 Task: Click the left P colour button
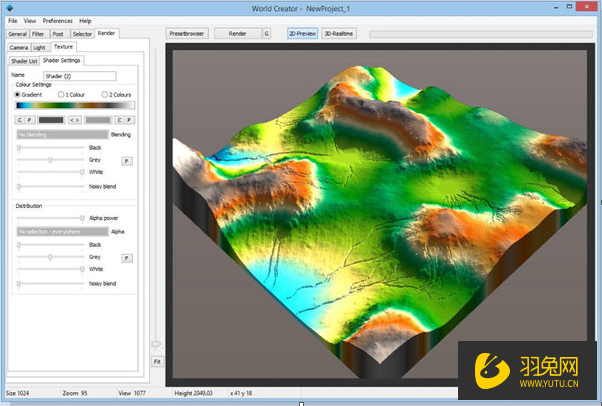(30, 120)
